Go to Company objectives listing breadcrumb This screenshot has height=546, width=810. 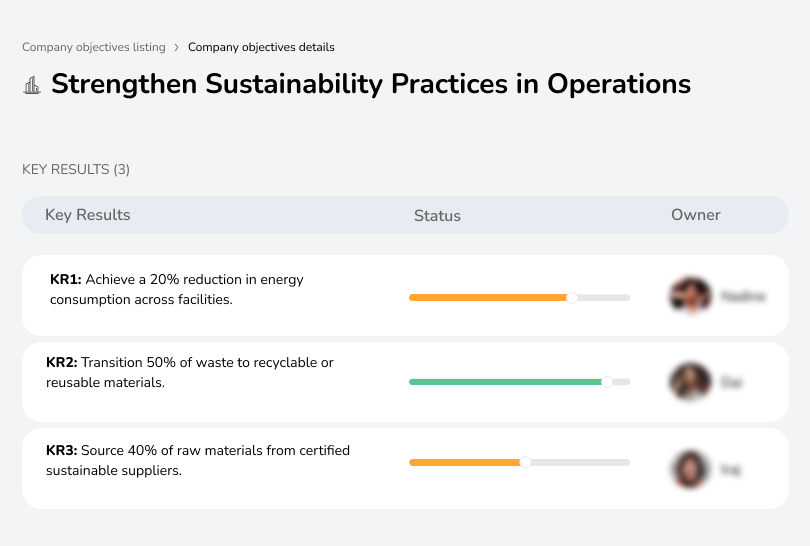click(x=93, y=47)
